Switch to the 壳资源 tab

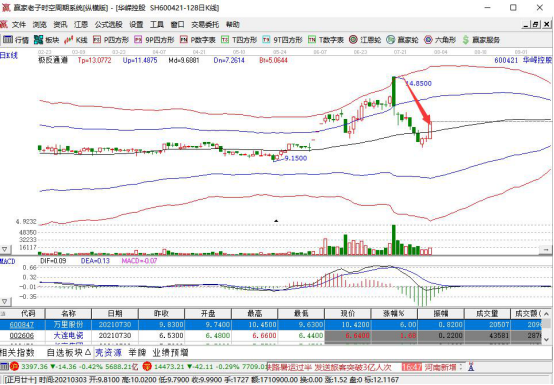108,352
